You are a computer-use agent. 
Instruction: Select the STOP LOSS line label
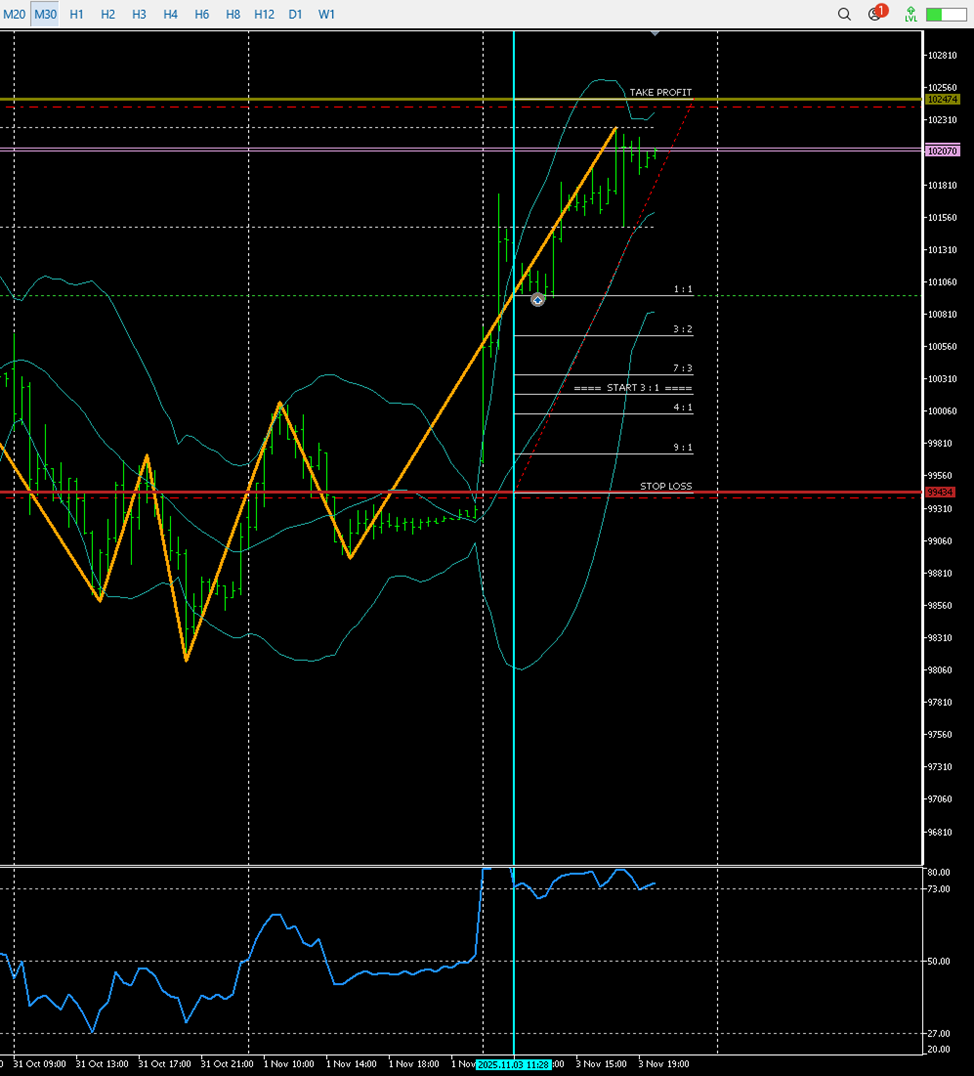[x=666, y=486]
